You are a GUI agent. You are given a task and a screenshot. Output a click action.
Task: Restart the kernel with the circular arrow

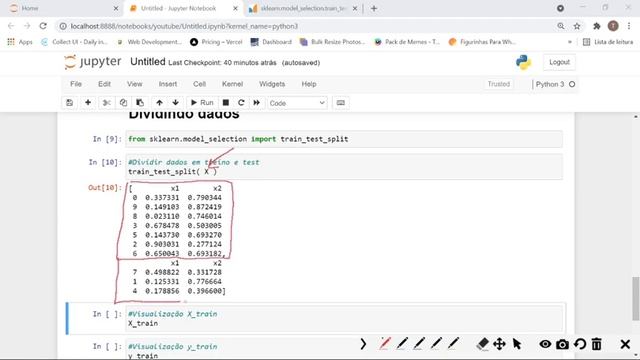[241, 103]
